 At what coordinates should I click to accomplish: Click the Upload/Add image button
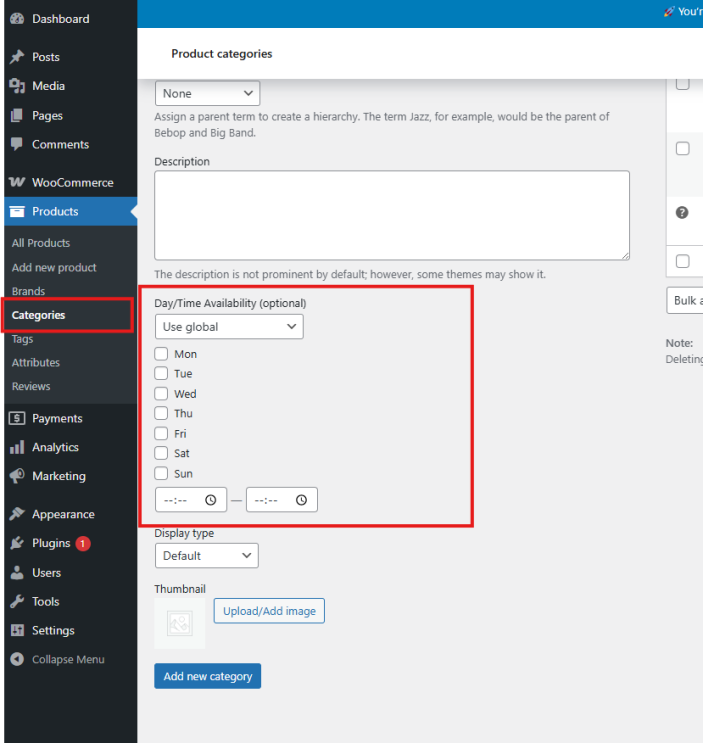[x=269, y=611]
